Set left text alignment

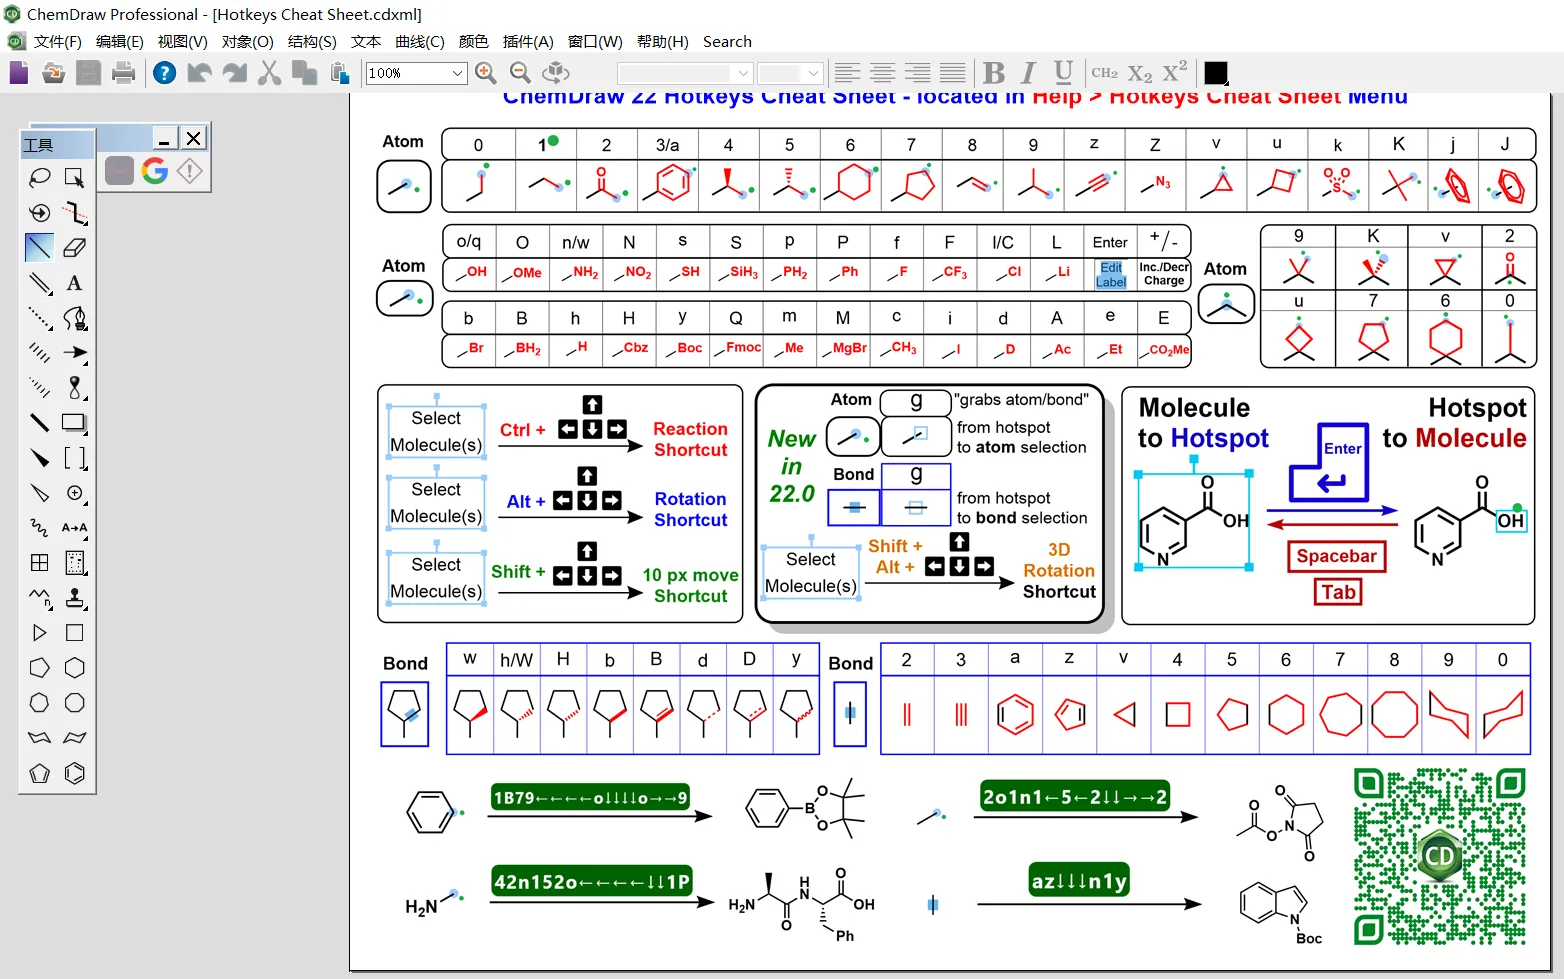(847, 72)
